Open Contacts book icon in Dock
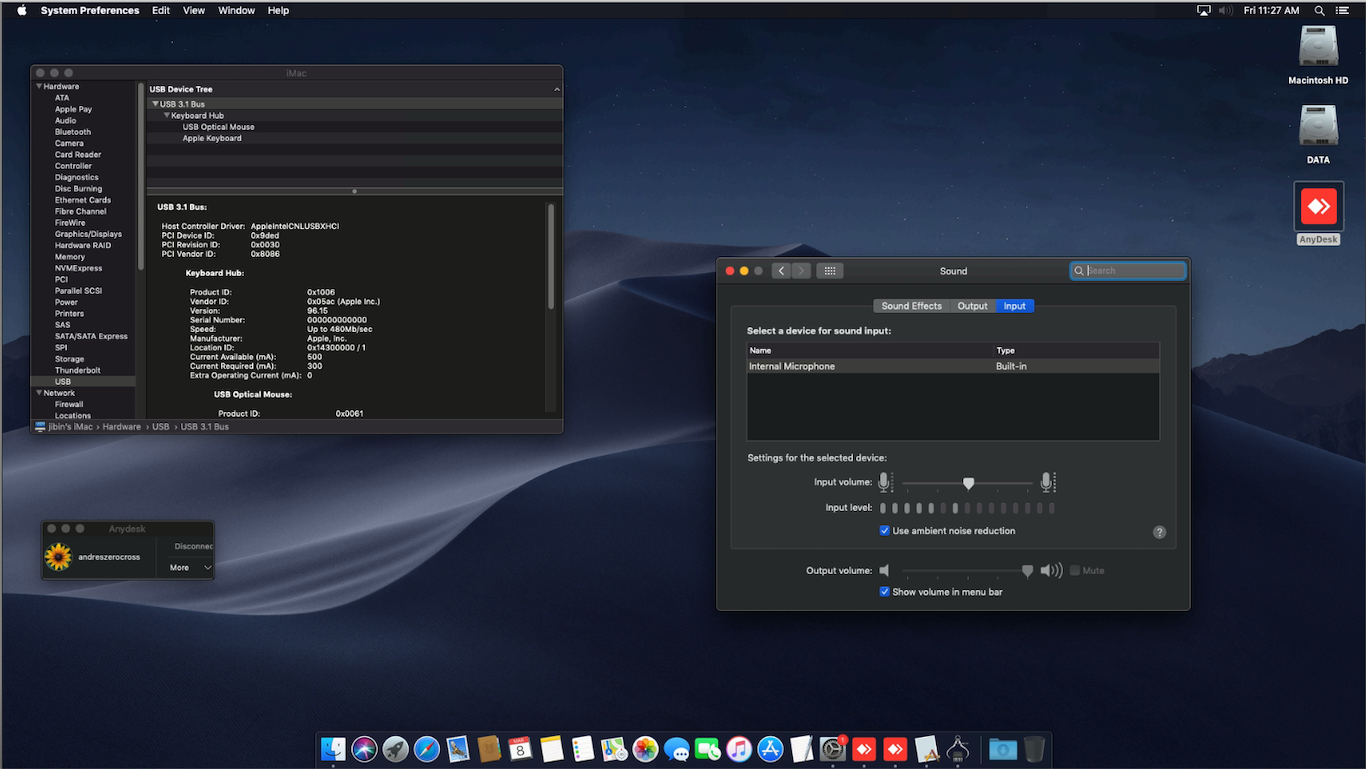Screen dimensions: 1366x769 [489, 748]
